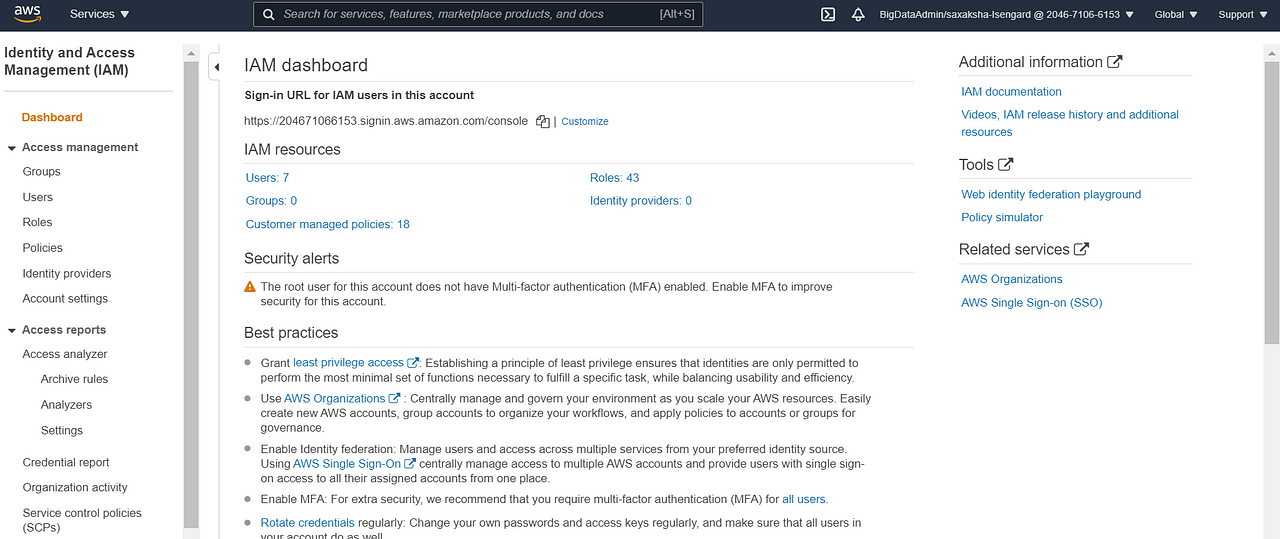Click the Identity and Access Management (IAM) title

click(x=69, y=61)
